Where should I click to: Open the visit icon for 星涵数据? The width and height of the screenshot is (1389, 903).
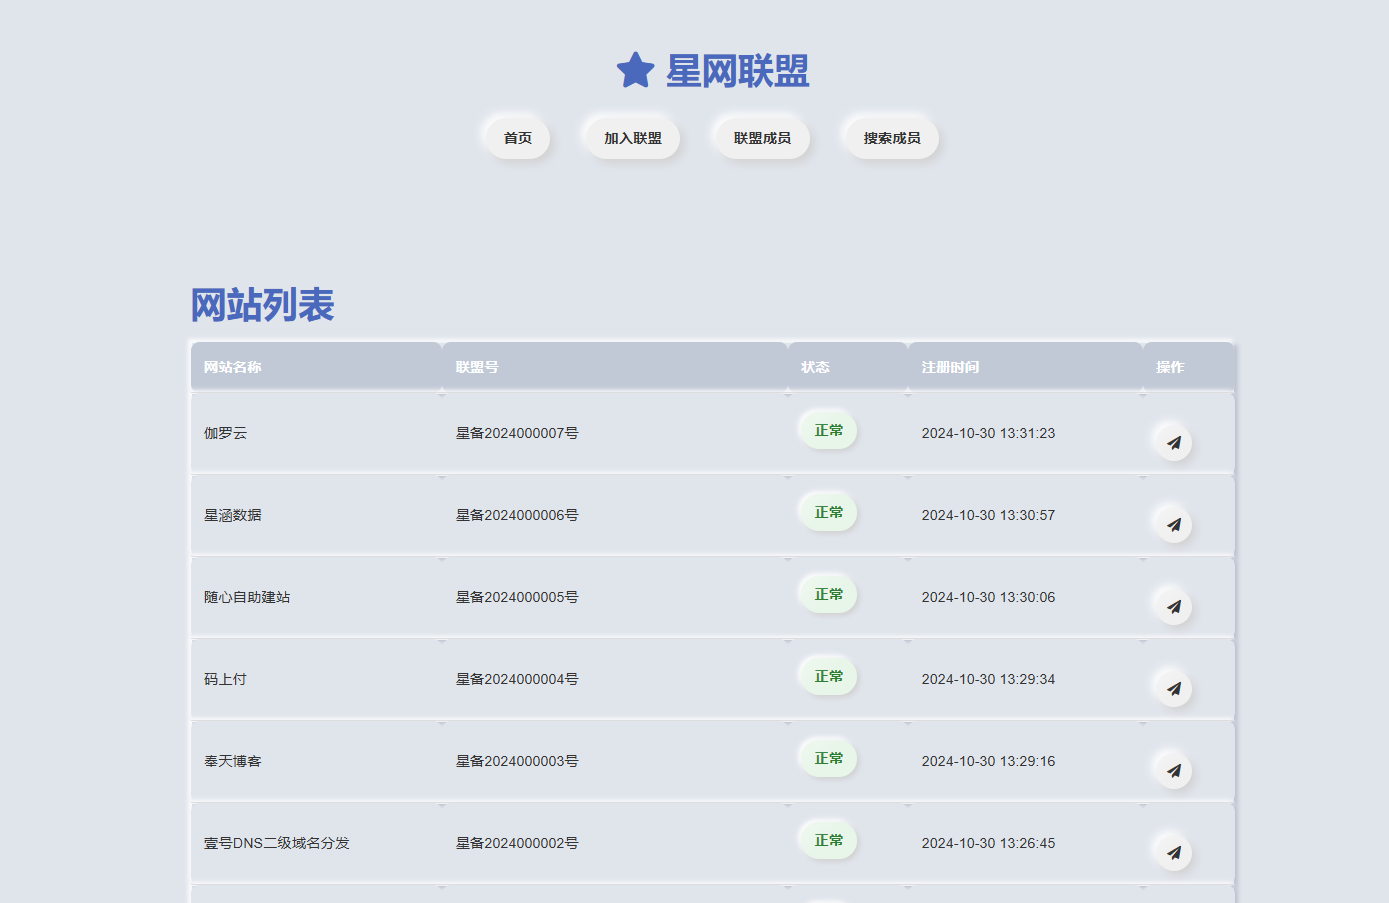(x=1173, y=524)
